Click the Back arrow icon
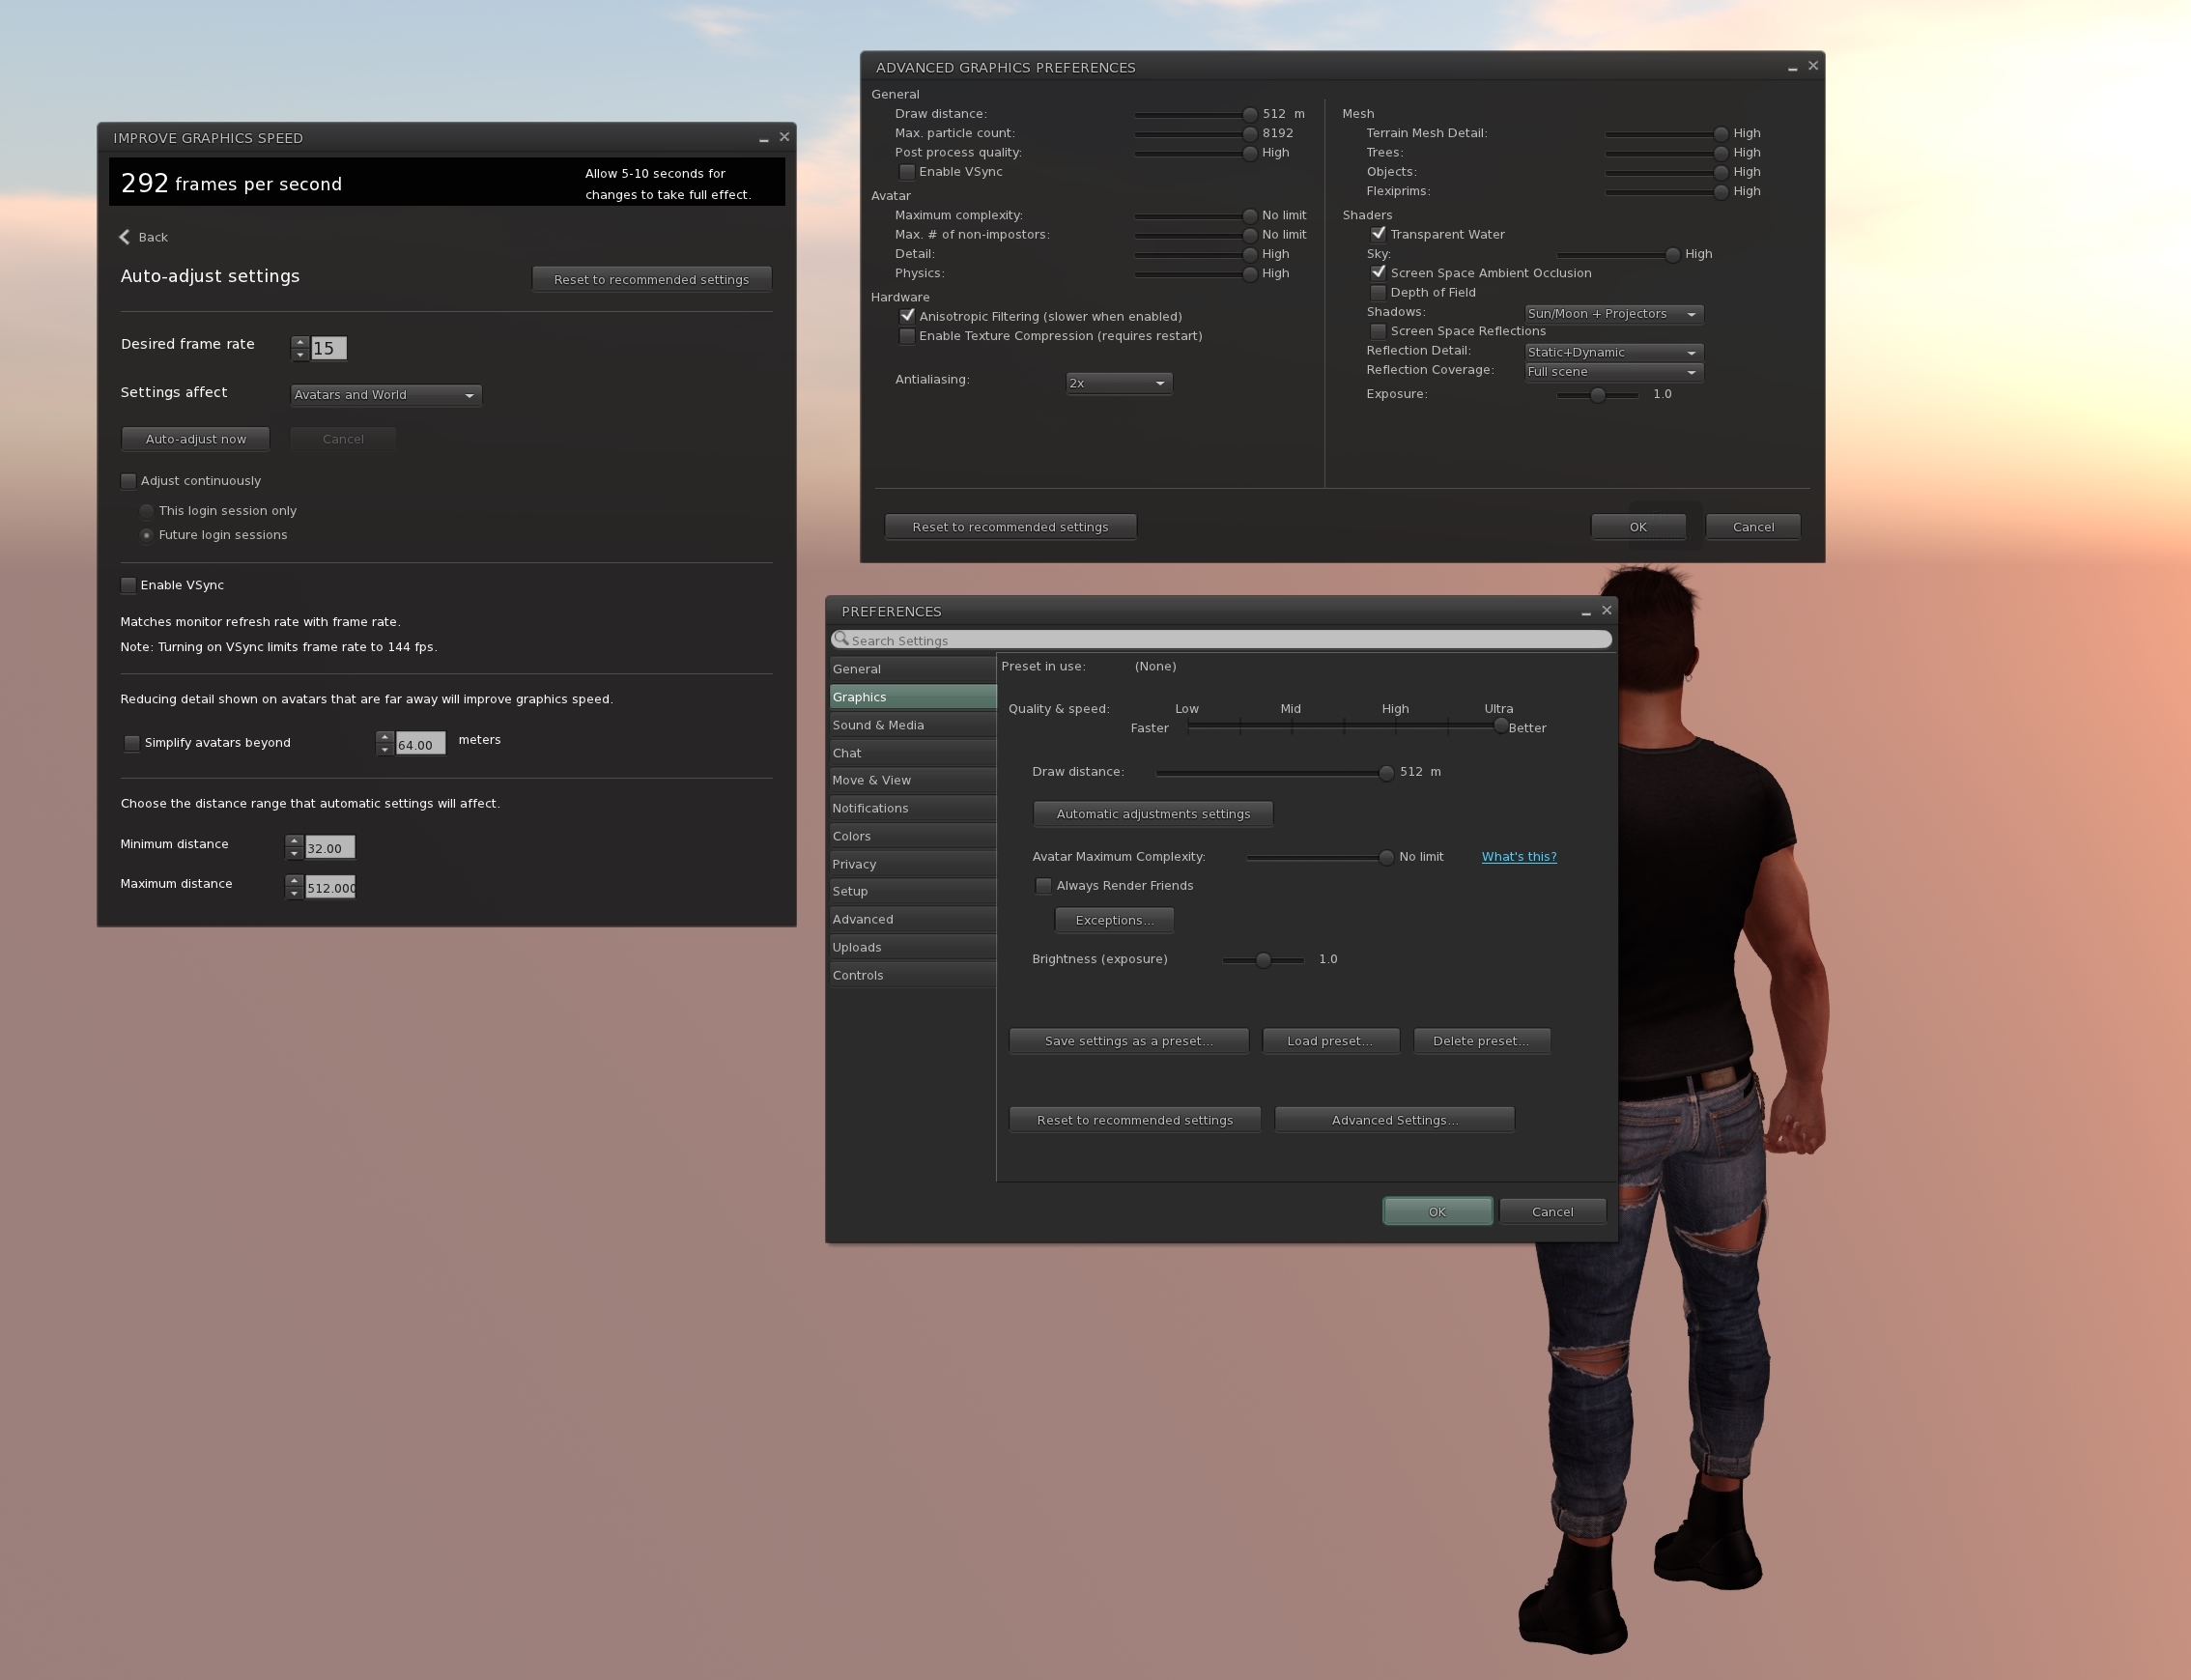This screenshot has height=1680, width=2191. pos(125,237)
